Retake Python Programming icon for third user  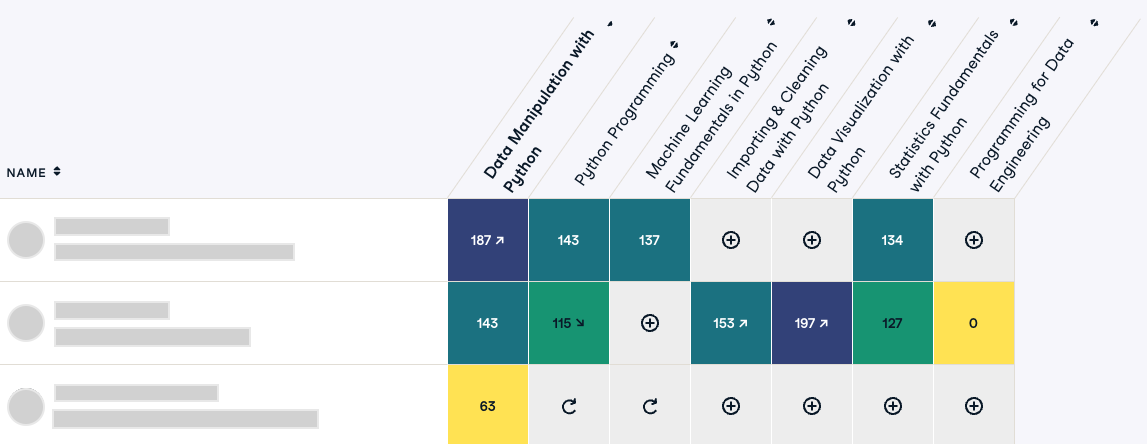click(569, 406)
